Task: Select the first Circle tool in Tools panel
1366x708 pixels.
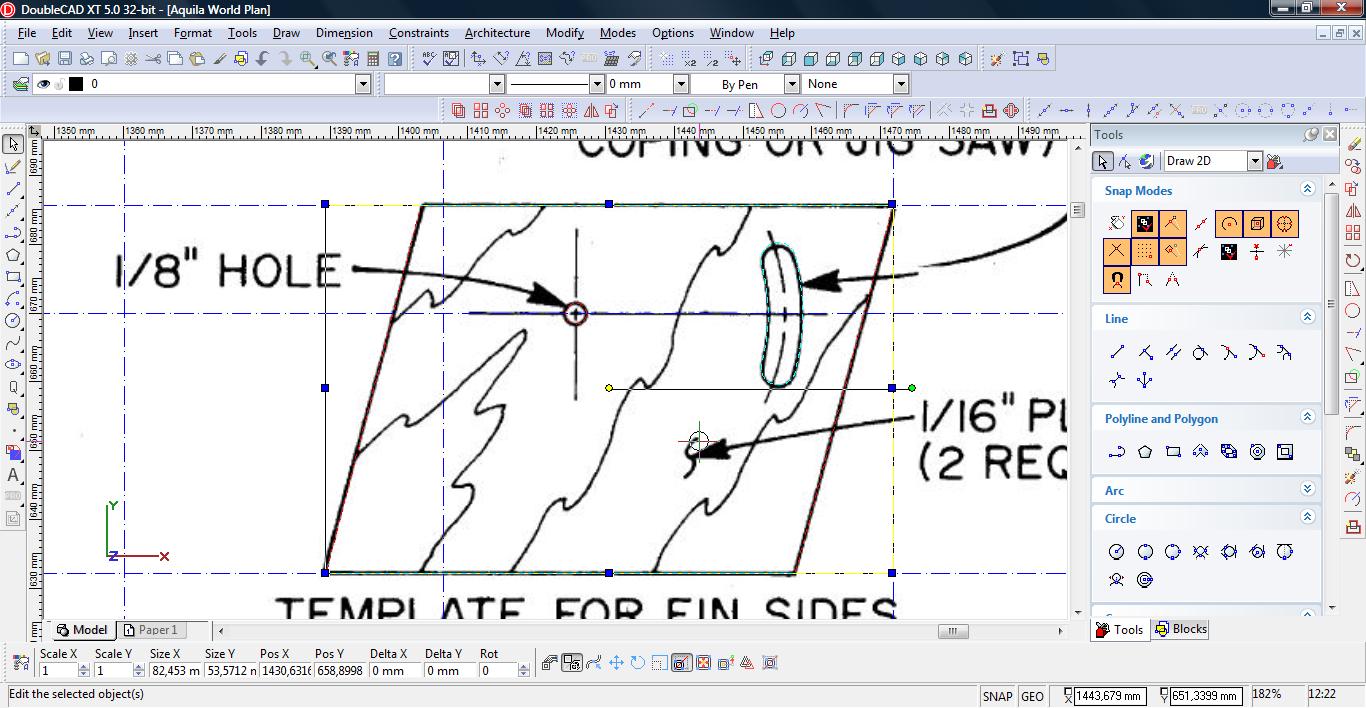Action: (x=1117, y=551)
